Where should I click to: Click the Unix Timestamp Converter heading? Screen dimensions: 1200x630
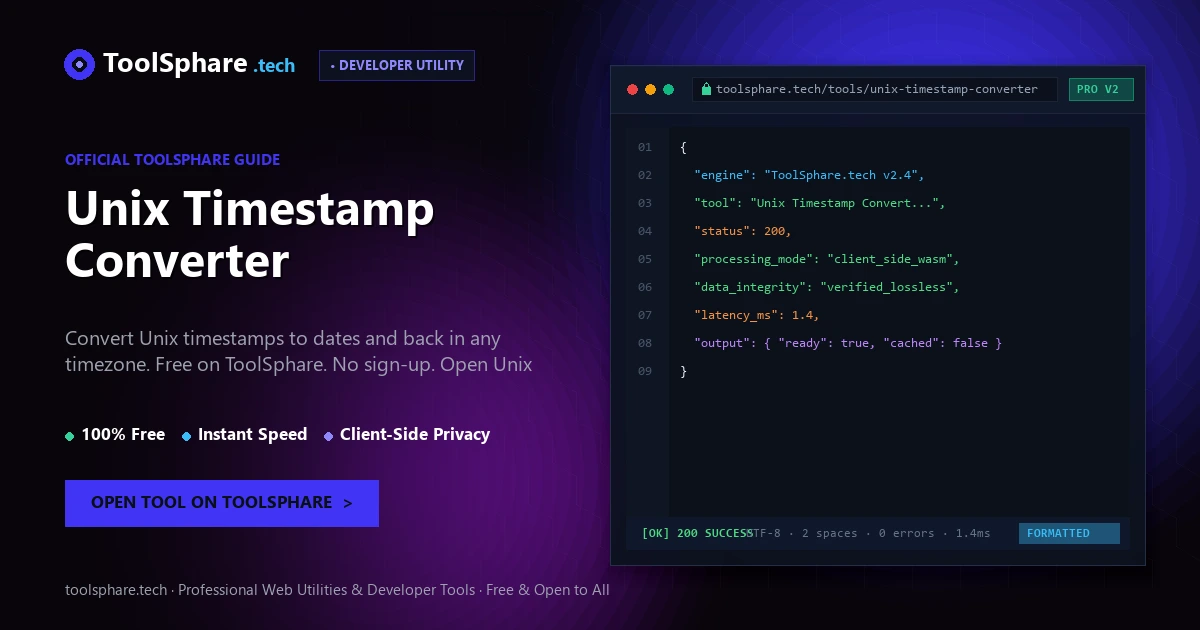point(250,235)
